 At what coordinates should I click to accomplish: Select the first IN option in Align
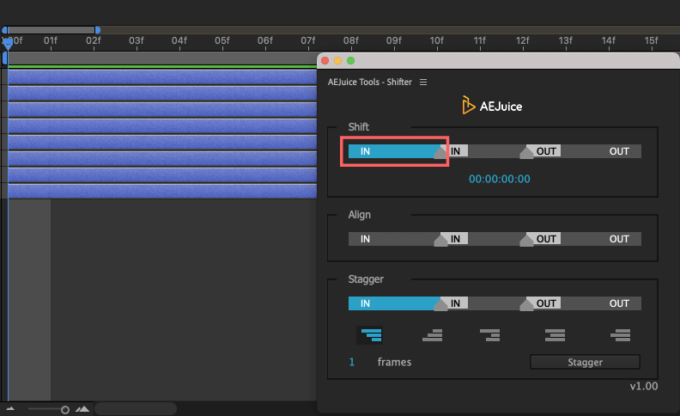click(x=365, y=239)
